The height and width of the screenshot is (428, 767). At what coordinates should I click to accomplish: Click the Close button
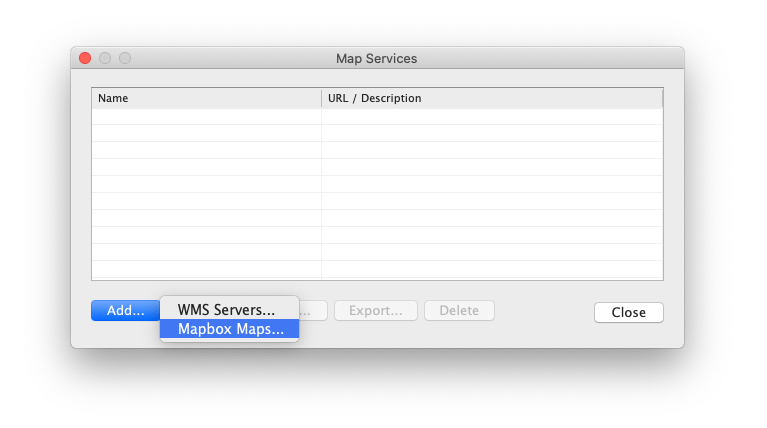coord(628,312)
